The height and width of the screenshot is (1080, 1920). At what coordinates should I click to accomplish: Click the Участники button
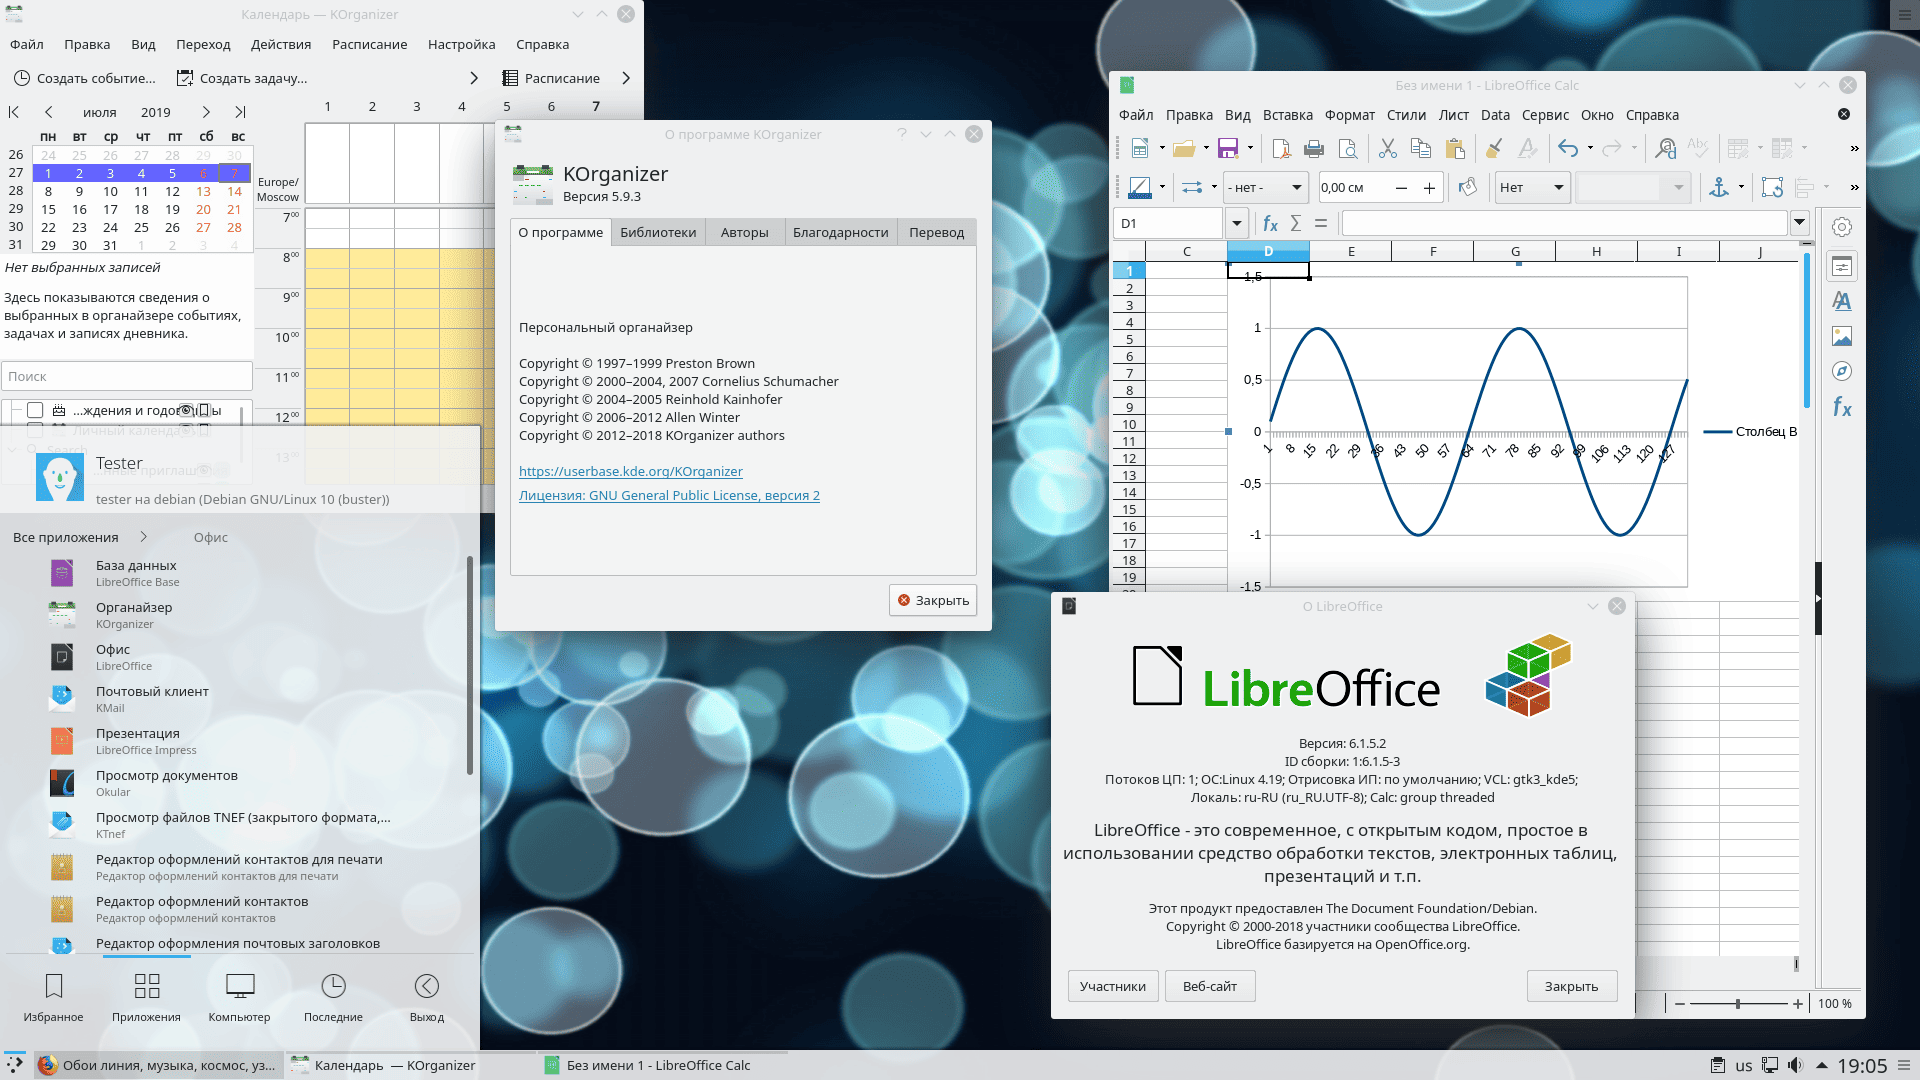pyautogui.click(x=1112, y=986)
